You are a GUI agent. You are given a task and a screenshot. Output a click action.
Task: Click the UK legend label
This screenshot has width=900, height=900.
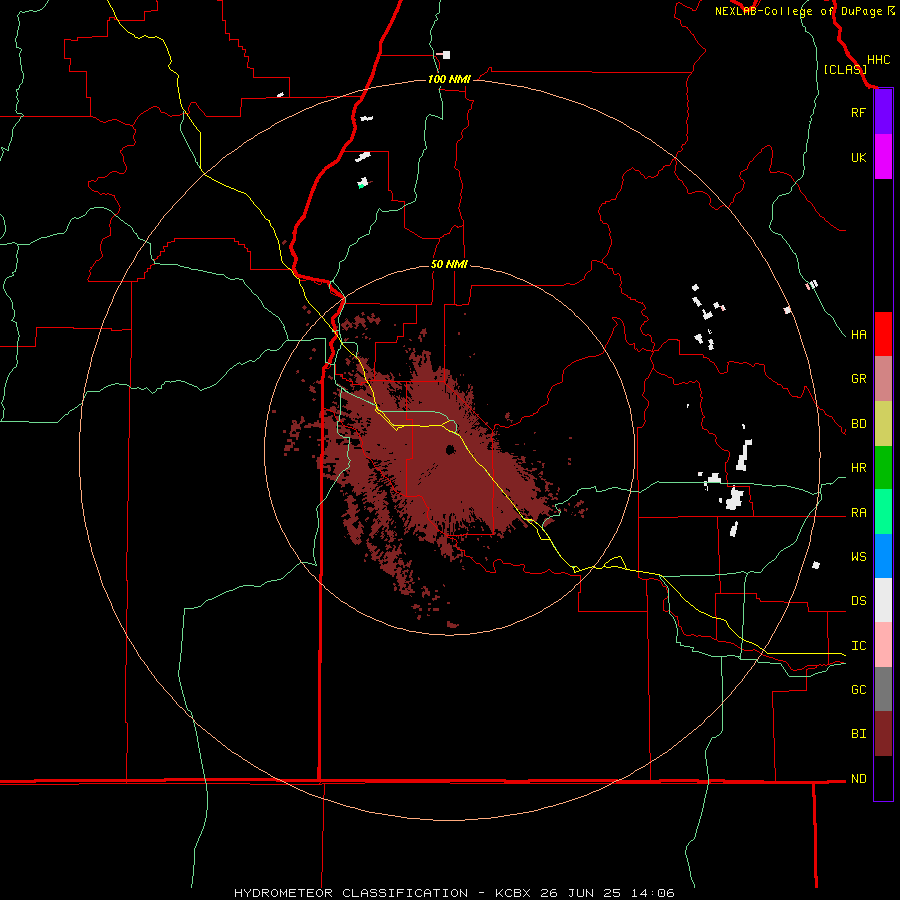tap(858, 157)
